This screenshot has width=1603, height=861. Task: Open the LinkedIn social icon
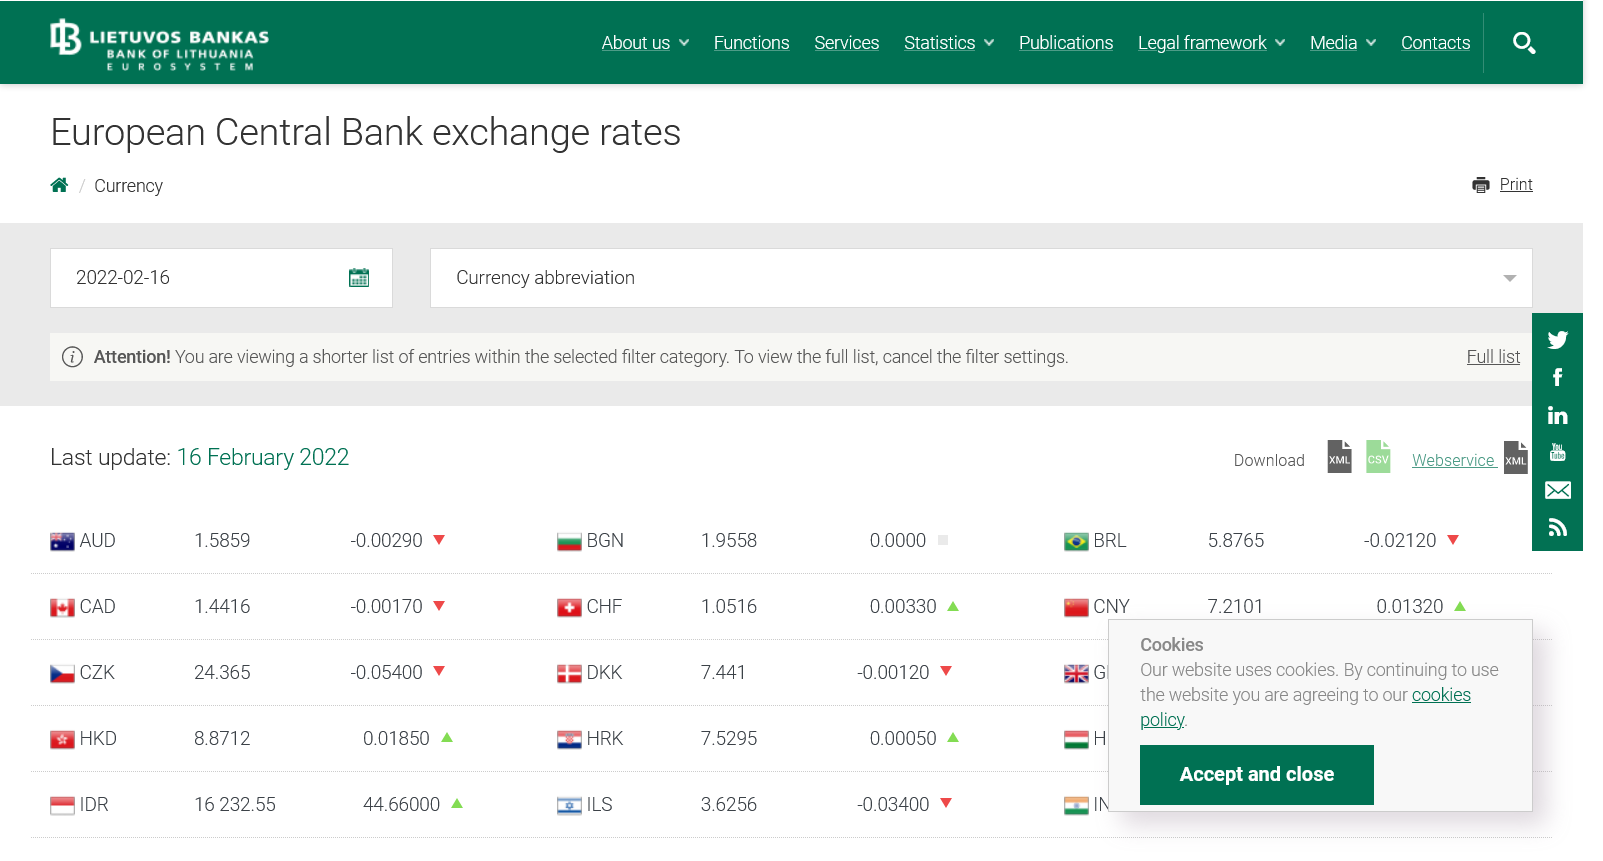1557,415
